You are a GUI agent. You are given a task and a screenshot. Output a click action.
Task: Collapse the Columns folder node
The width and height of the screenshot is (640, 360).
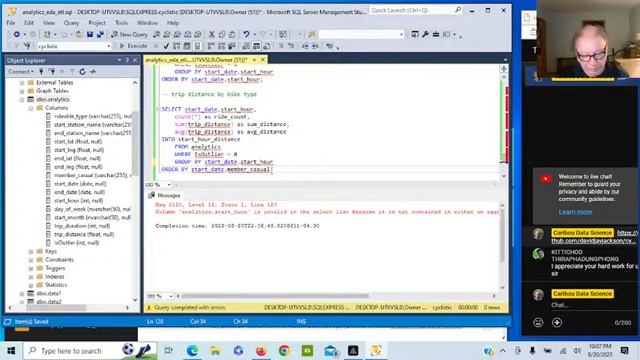click(x=31, y=108)
